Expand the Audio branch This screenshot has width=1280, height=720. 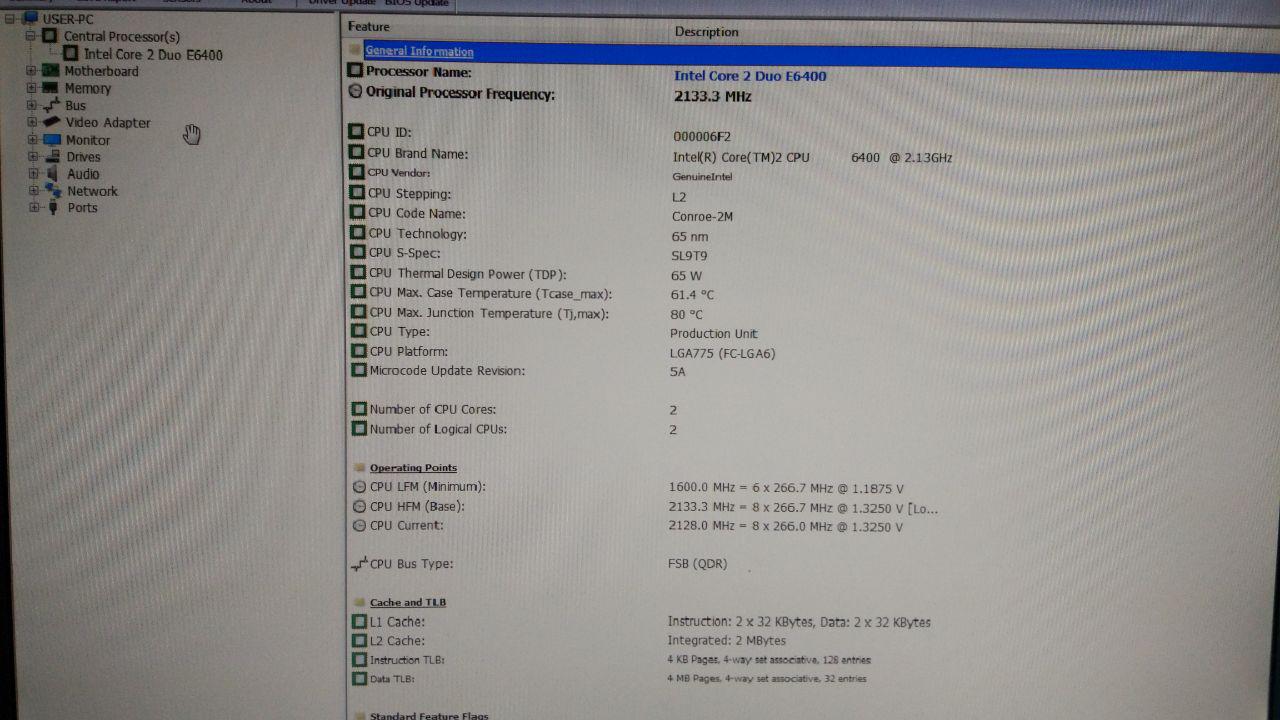coord(34,174)
